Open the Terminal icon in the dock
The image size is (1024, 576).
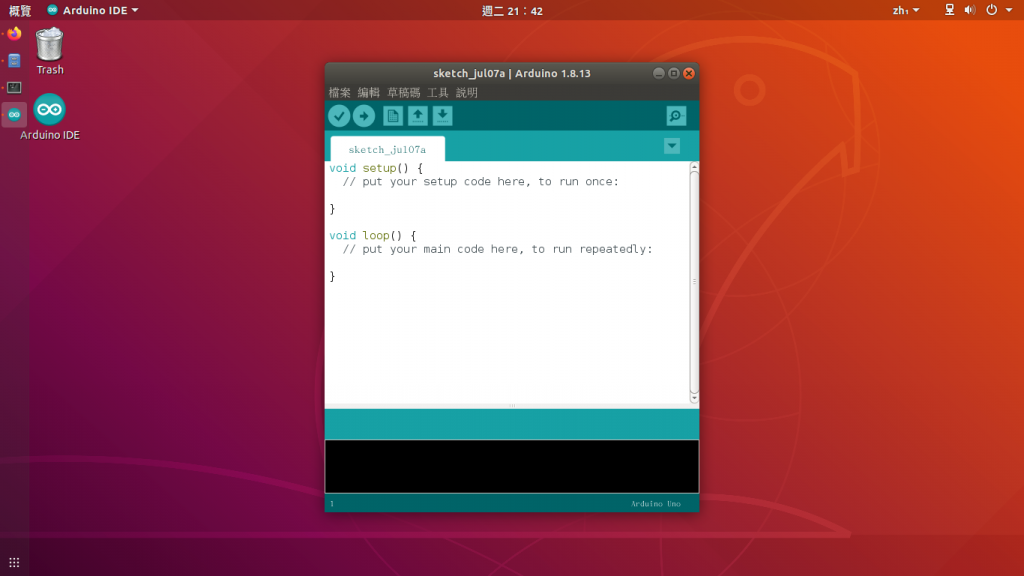(14, 88)
